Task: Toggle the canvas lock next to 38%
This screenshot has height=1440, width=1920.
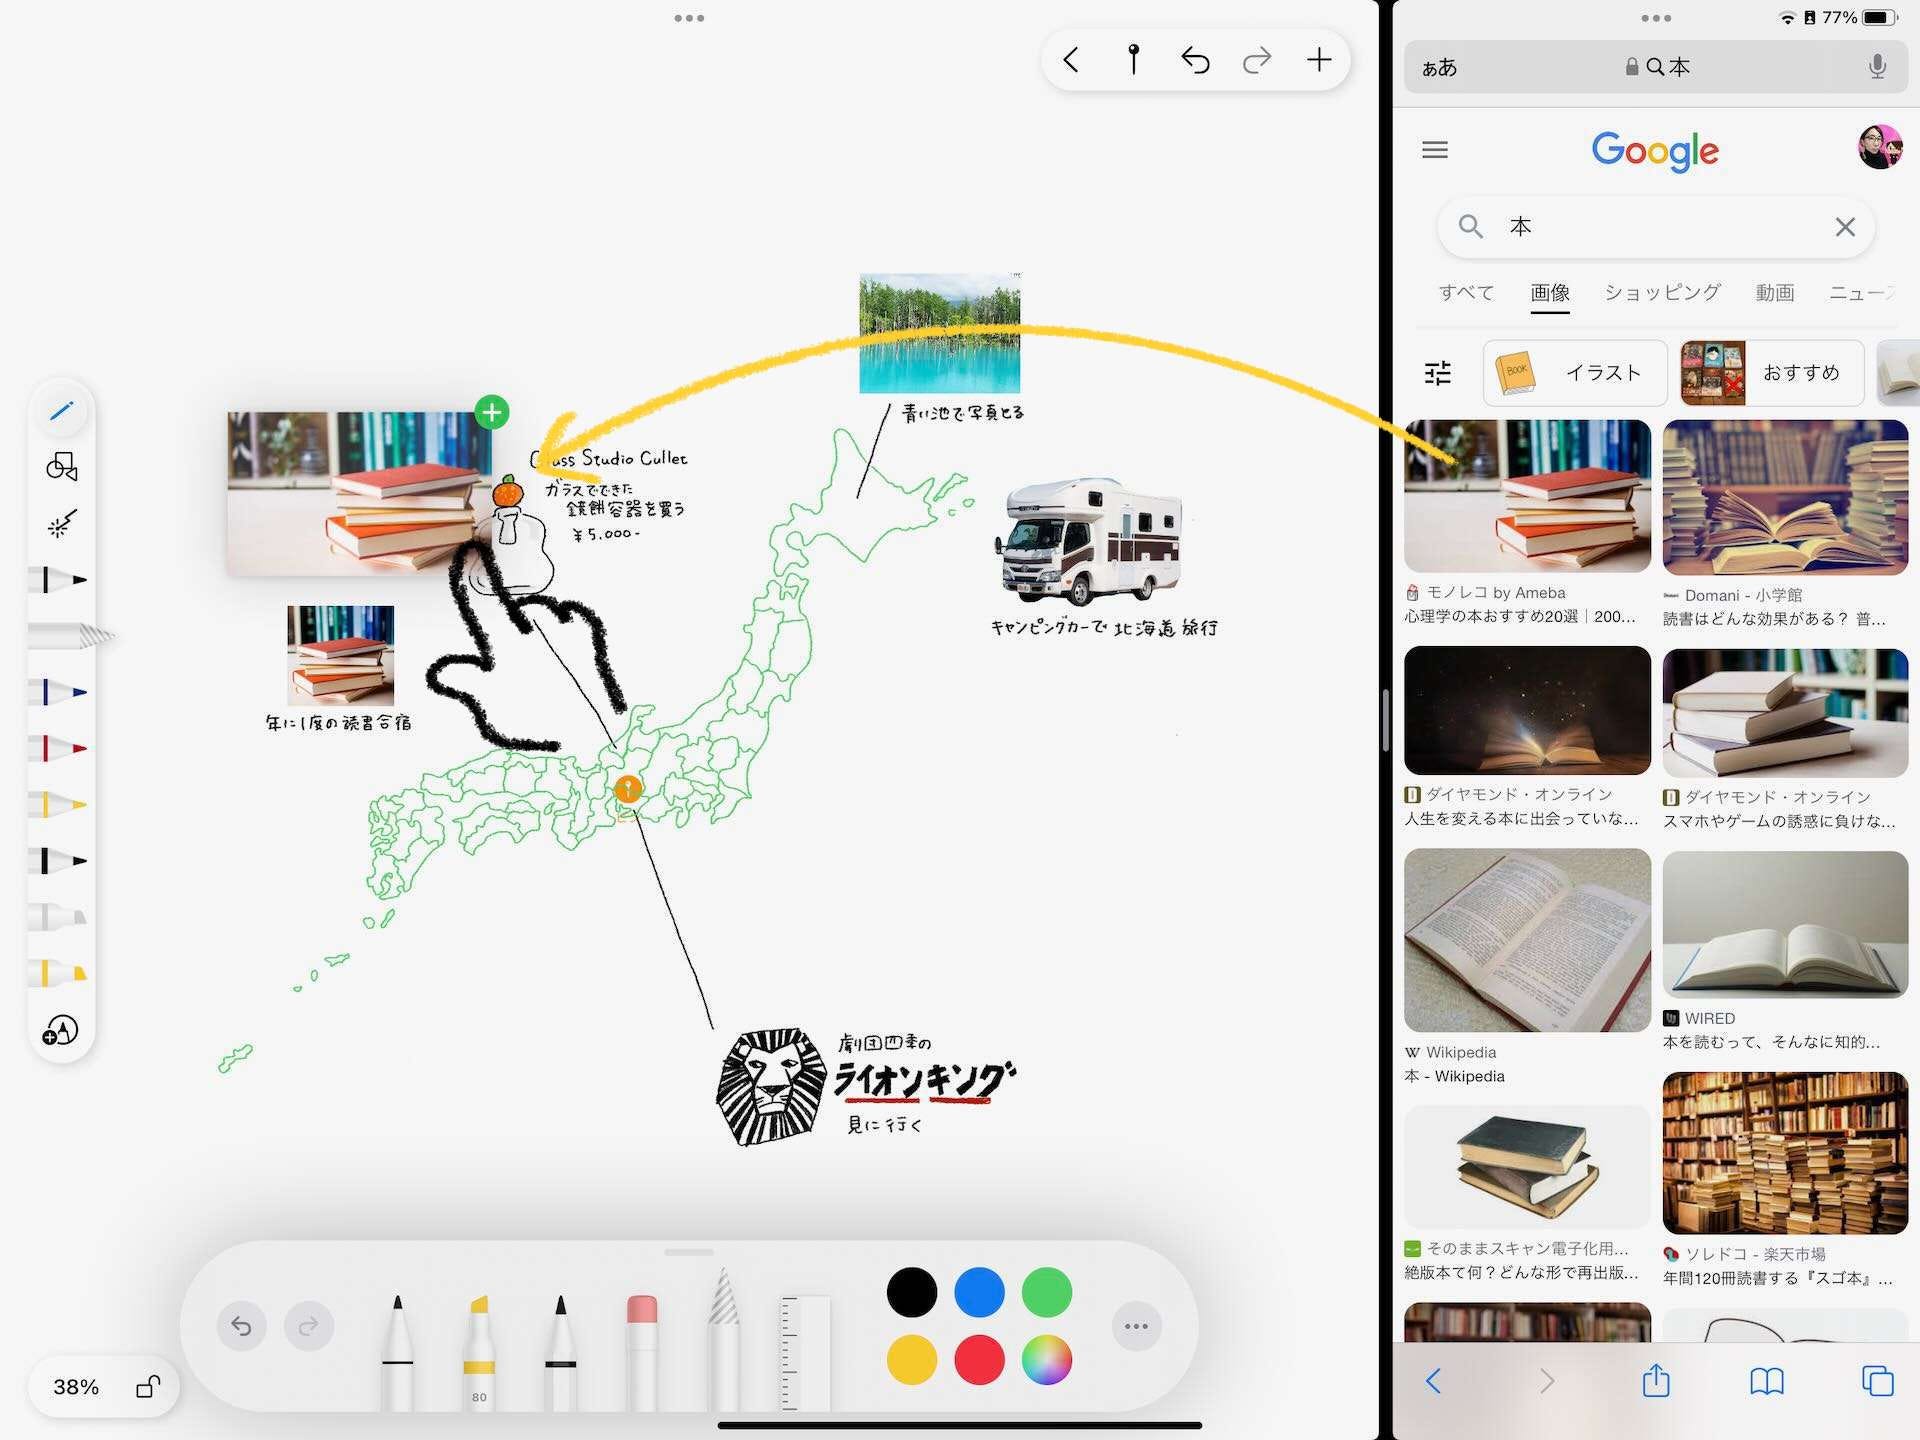Action: [148, 1387]
